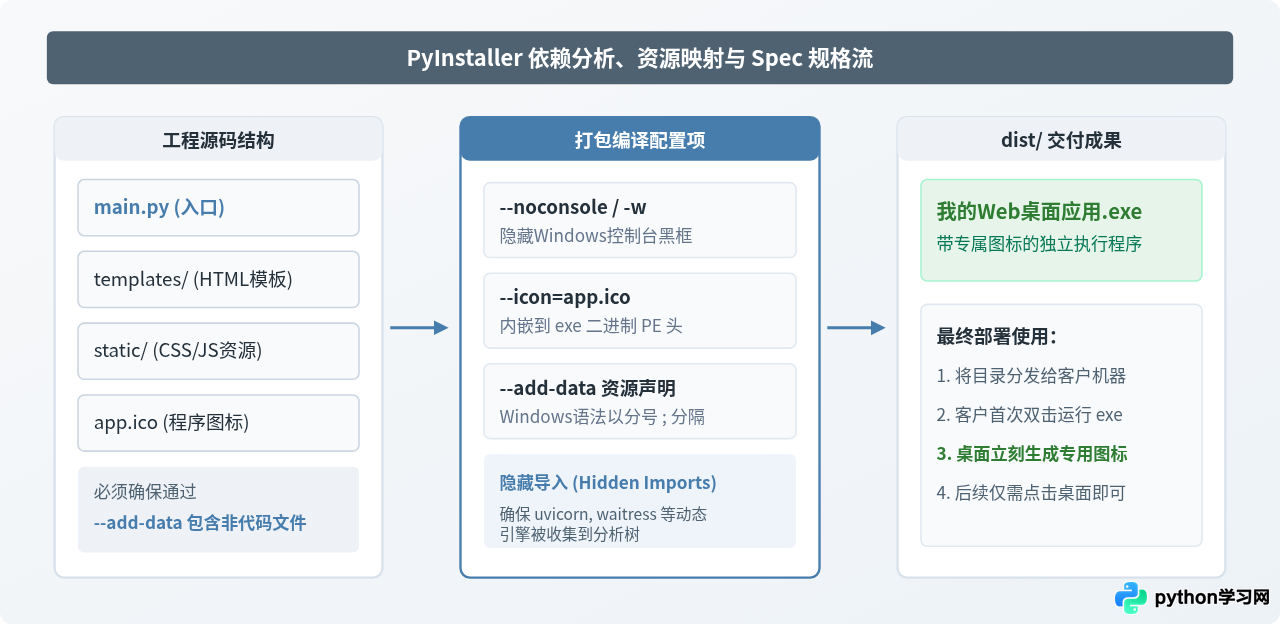Select the app.ico (程序图标) box
Image resolution: width=1280 pixels, height=625 pixels.
tap(218, 423)
